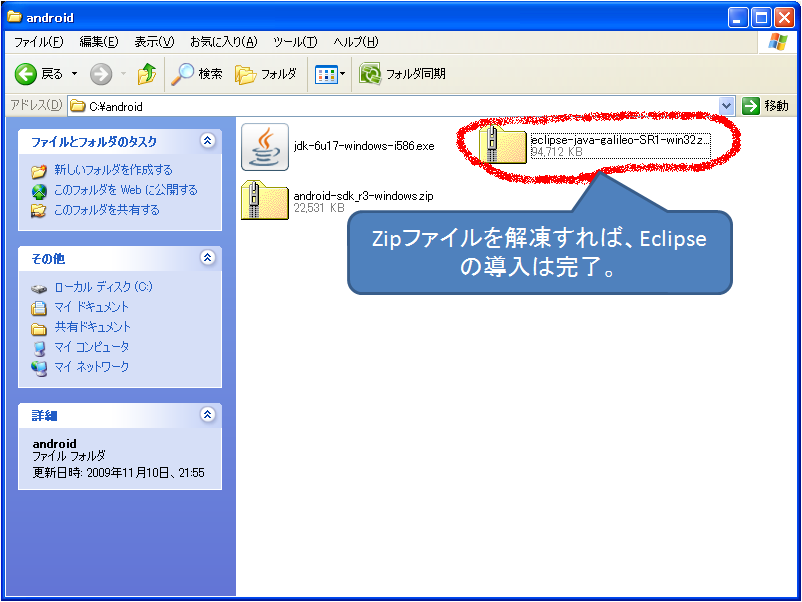Open the Views dropdown arrow
Image resolution: width=802 pixels, height=602 pixels.
click(x=343, y=74)
